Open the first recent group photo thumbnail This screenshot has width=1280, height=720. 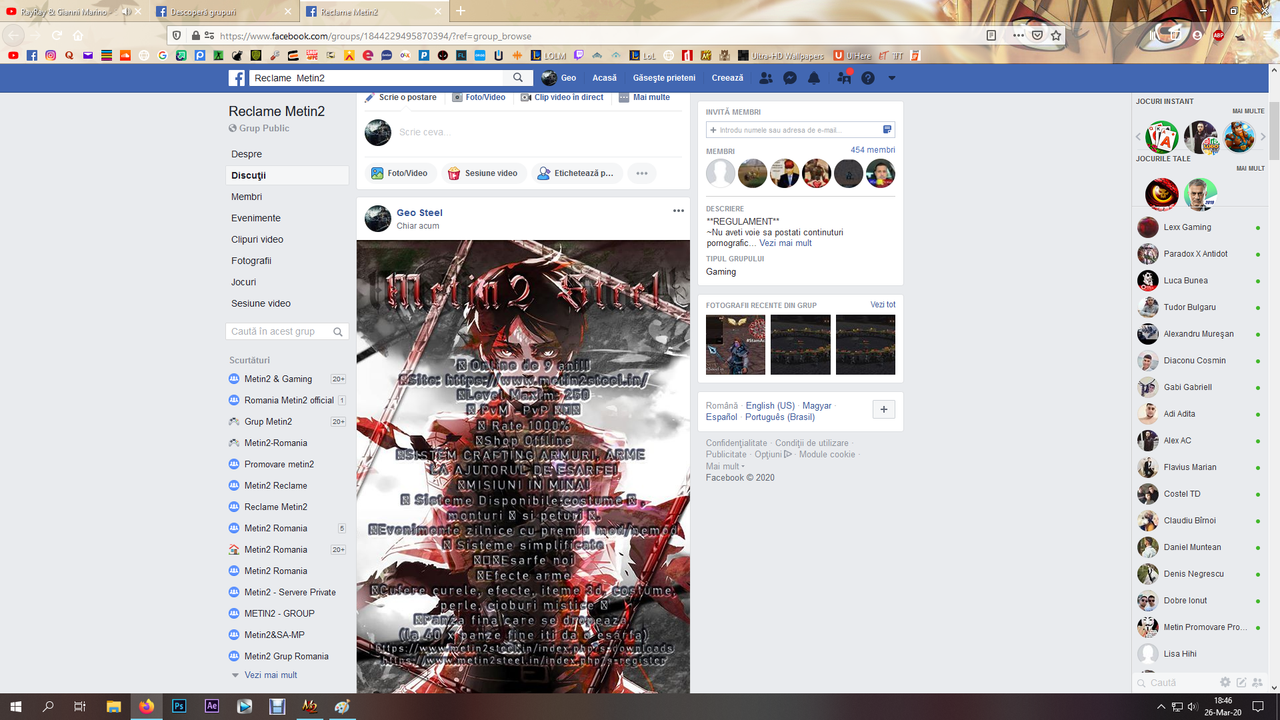pyautogui.click(x=735, y=344)
